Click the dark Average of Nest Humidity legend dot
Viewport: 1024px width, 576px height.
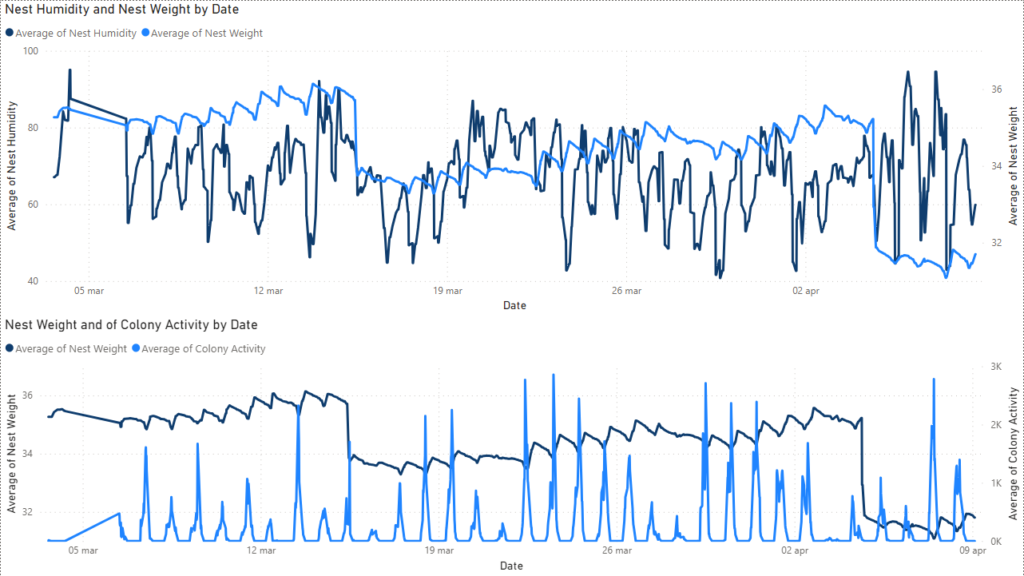[10, 33]
